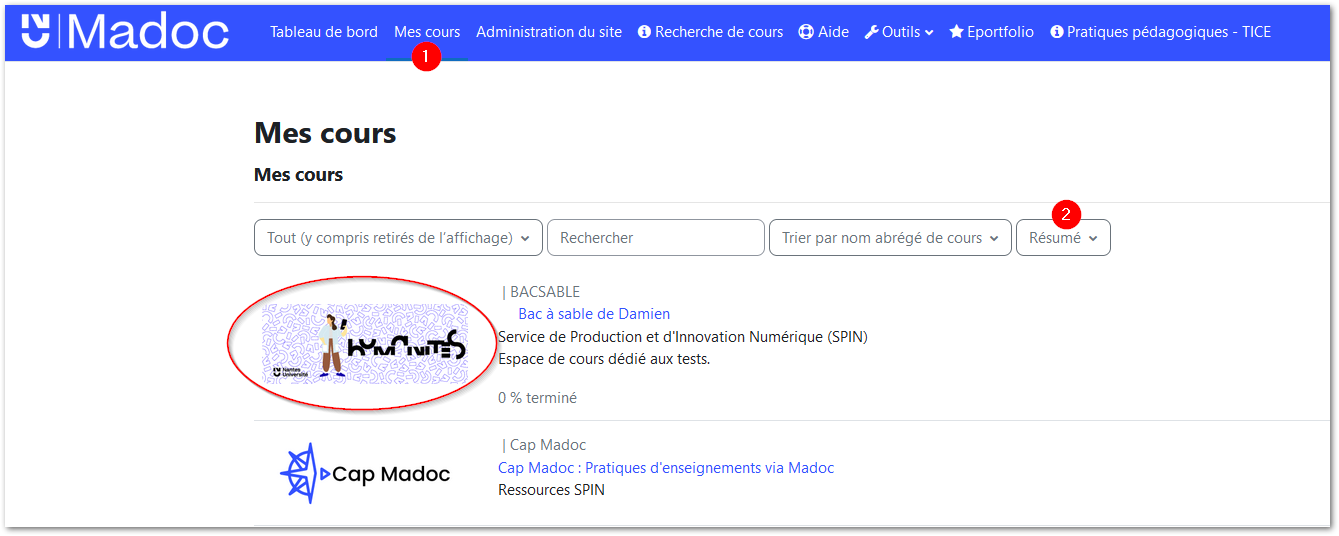Open the 'Tout (y compris retirés)' filter dropdown
Screen dimensions: 1339x536
coord(398,238)
